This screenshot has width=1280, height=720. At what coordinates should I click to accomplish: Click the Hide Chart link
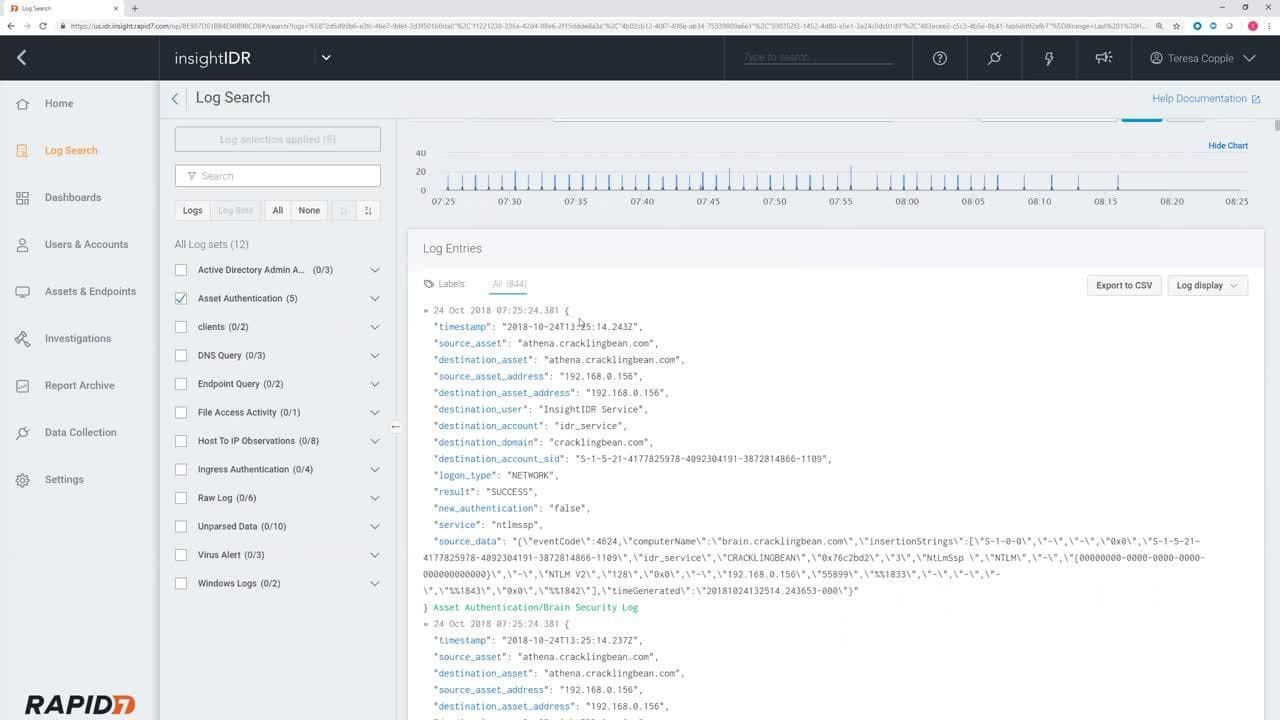(x=1228, y=146)
